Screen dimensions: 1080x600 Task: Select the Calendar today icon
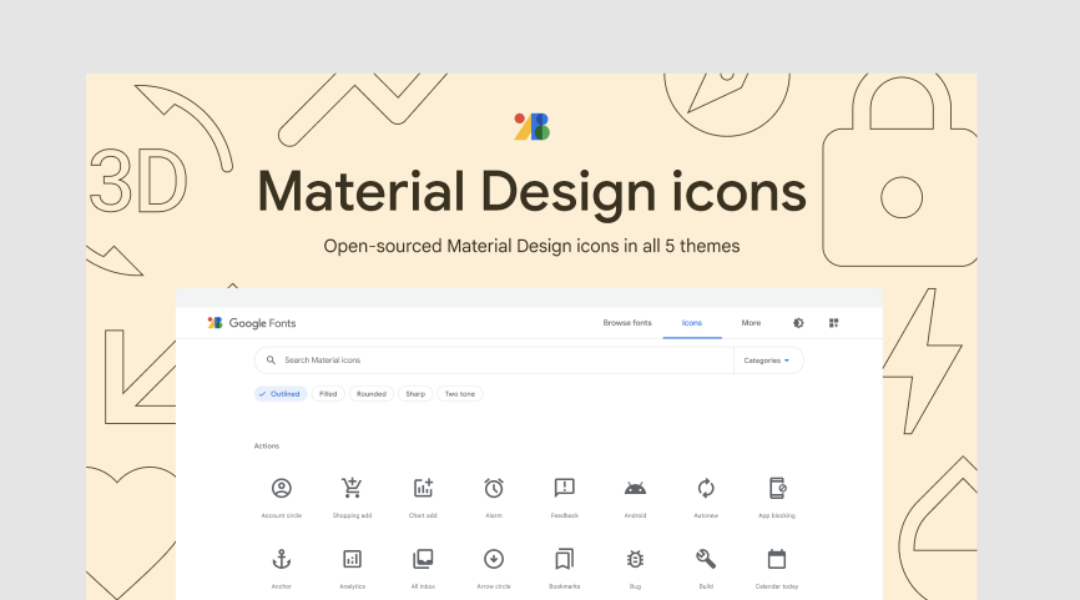tap(777, 559)
